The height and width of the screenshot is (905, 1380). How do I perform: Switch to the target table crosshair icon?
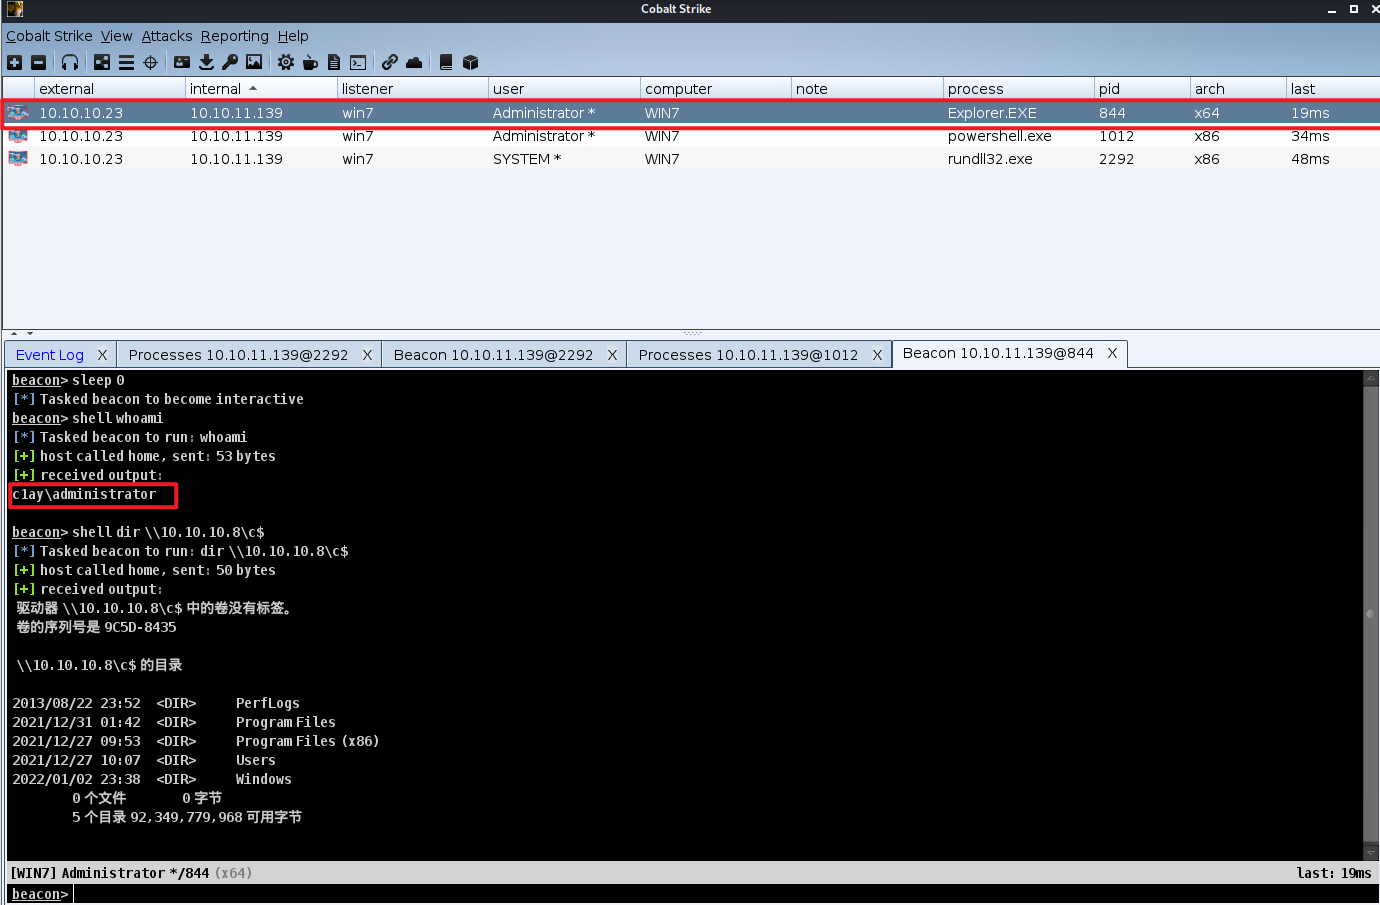coord(150,62)
